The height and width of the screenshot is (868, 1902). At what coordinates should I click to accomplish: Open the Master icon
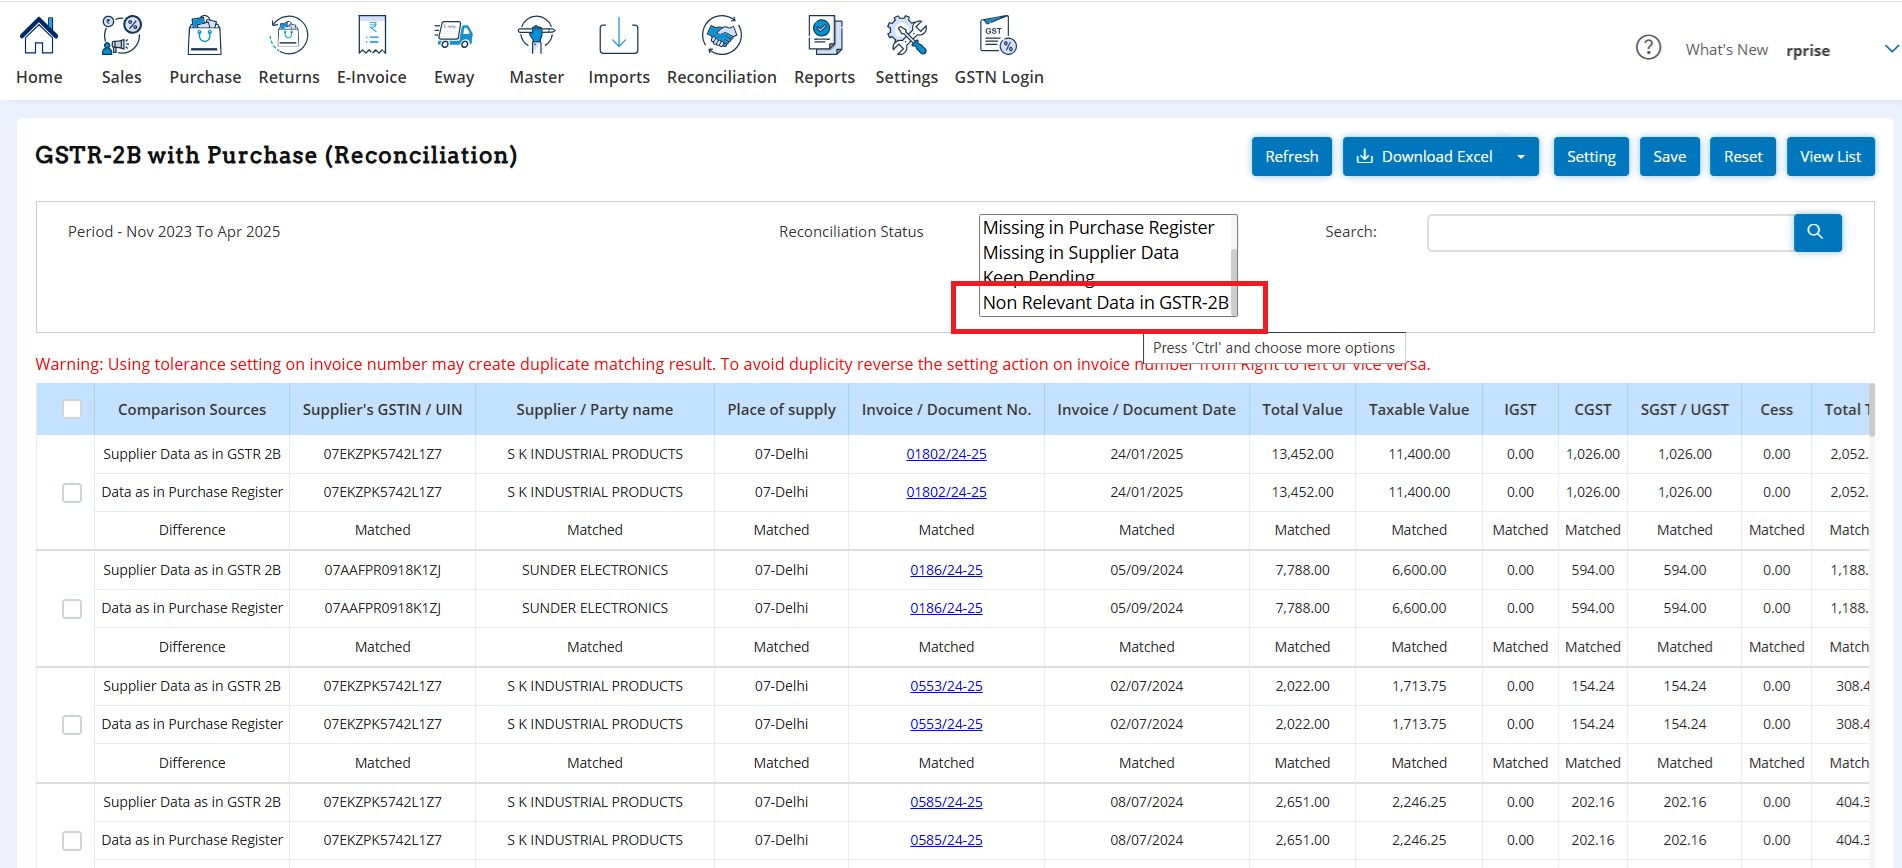point(537,36)
